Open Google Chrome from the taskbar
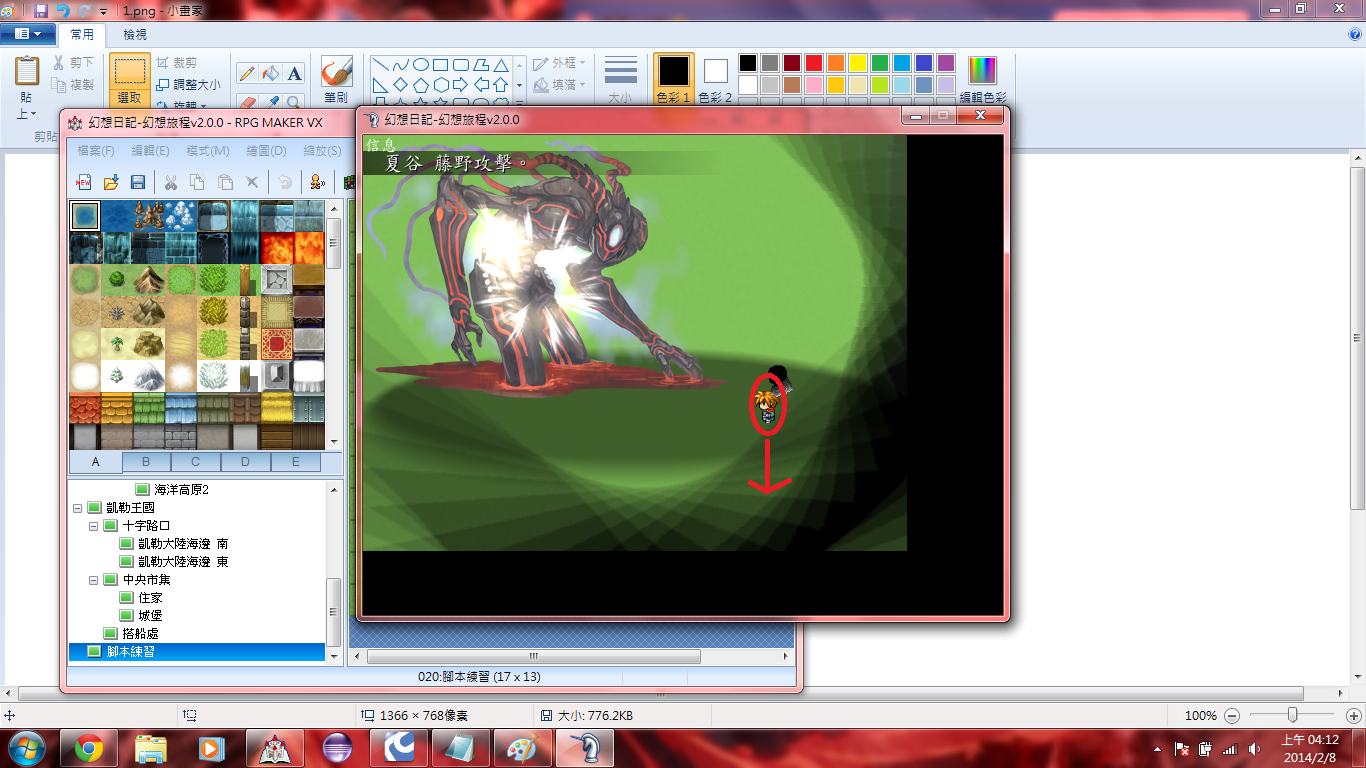 tap(89, 748)
